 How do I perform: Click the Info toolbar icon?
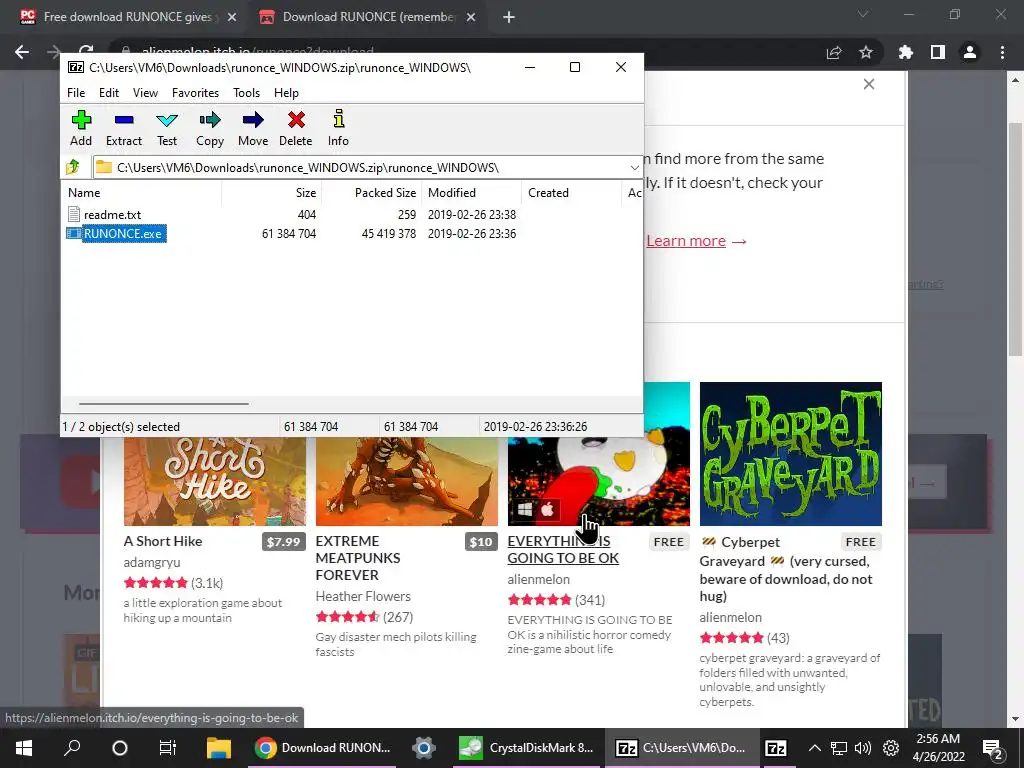(x=338, y=129)
